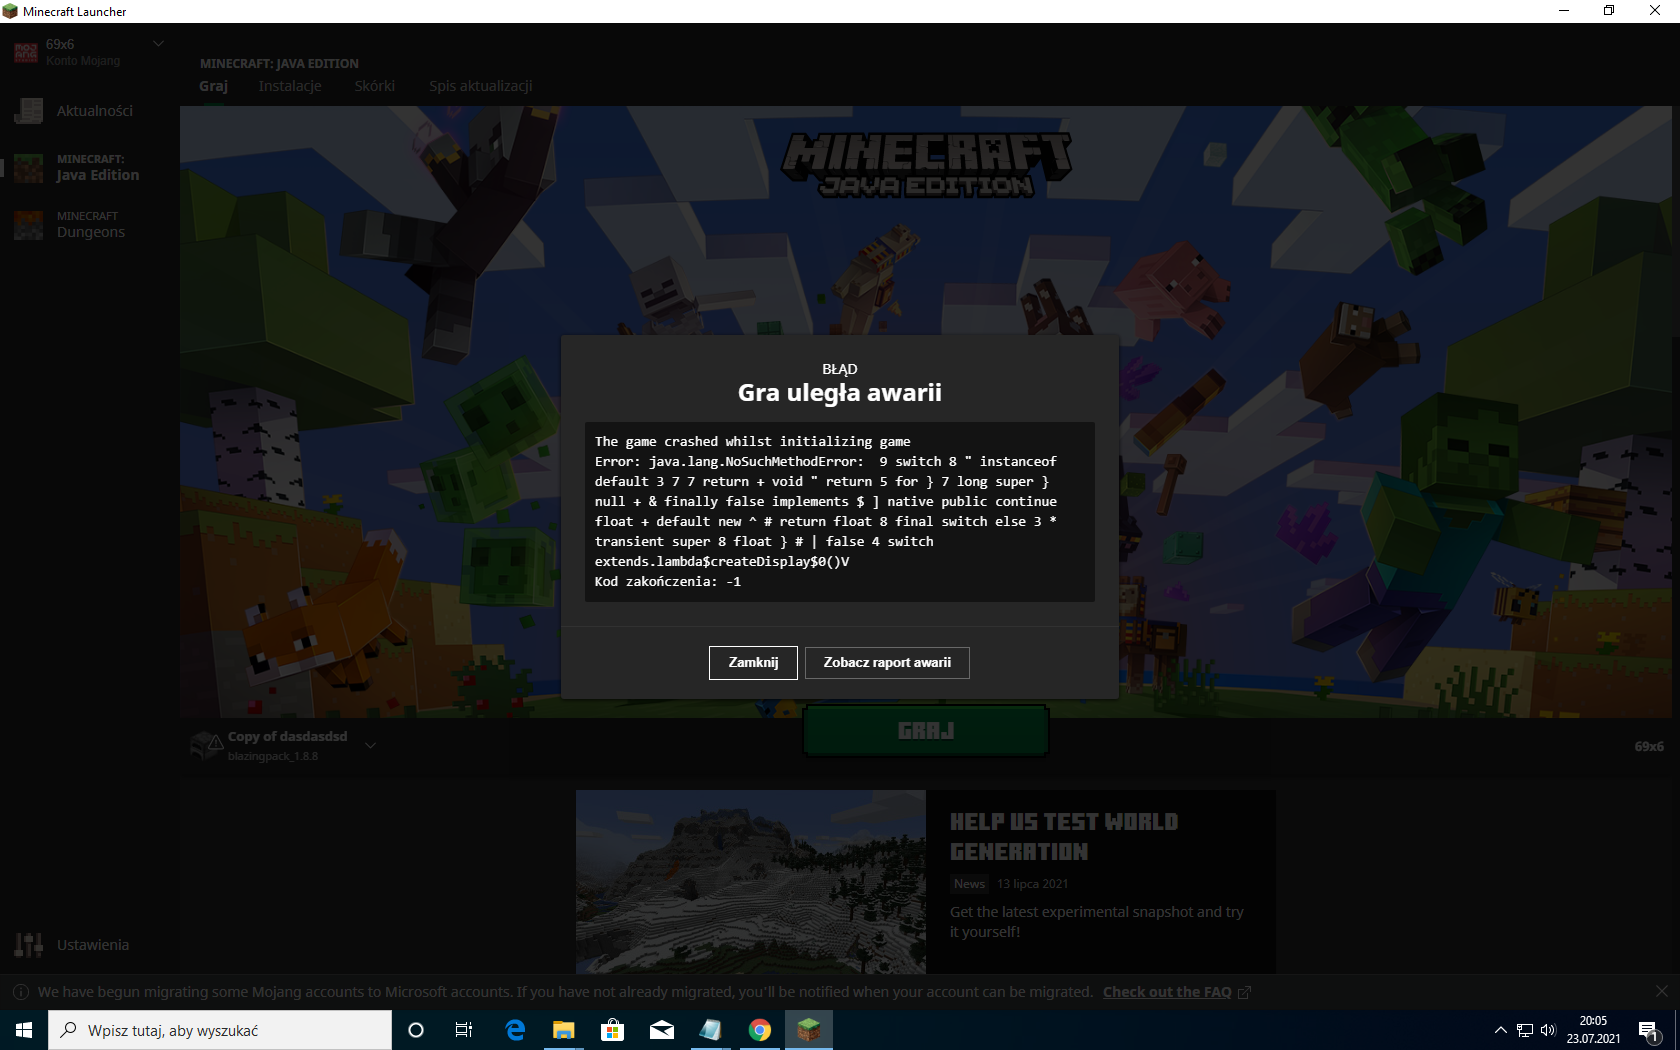Expand the 69x6 account dropdown

click(x=158, y=44)
